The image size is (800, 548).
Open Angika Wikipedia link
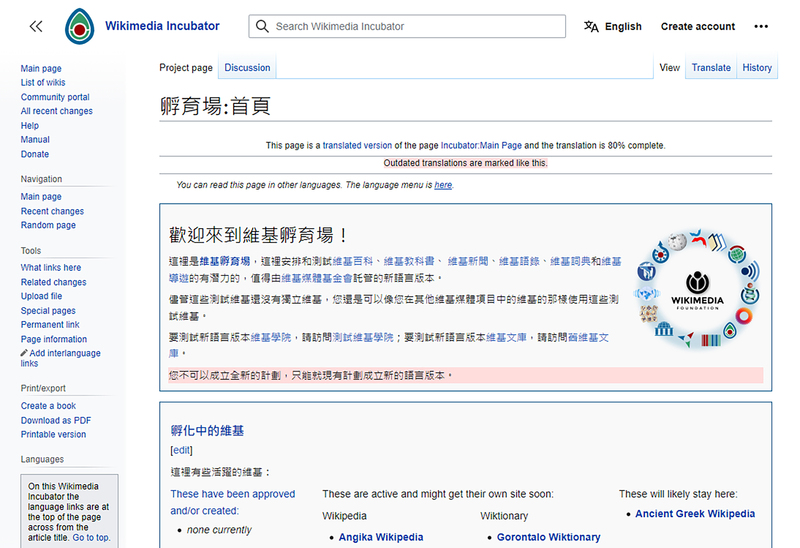point(381,537)
